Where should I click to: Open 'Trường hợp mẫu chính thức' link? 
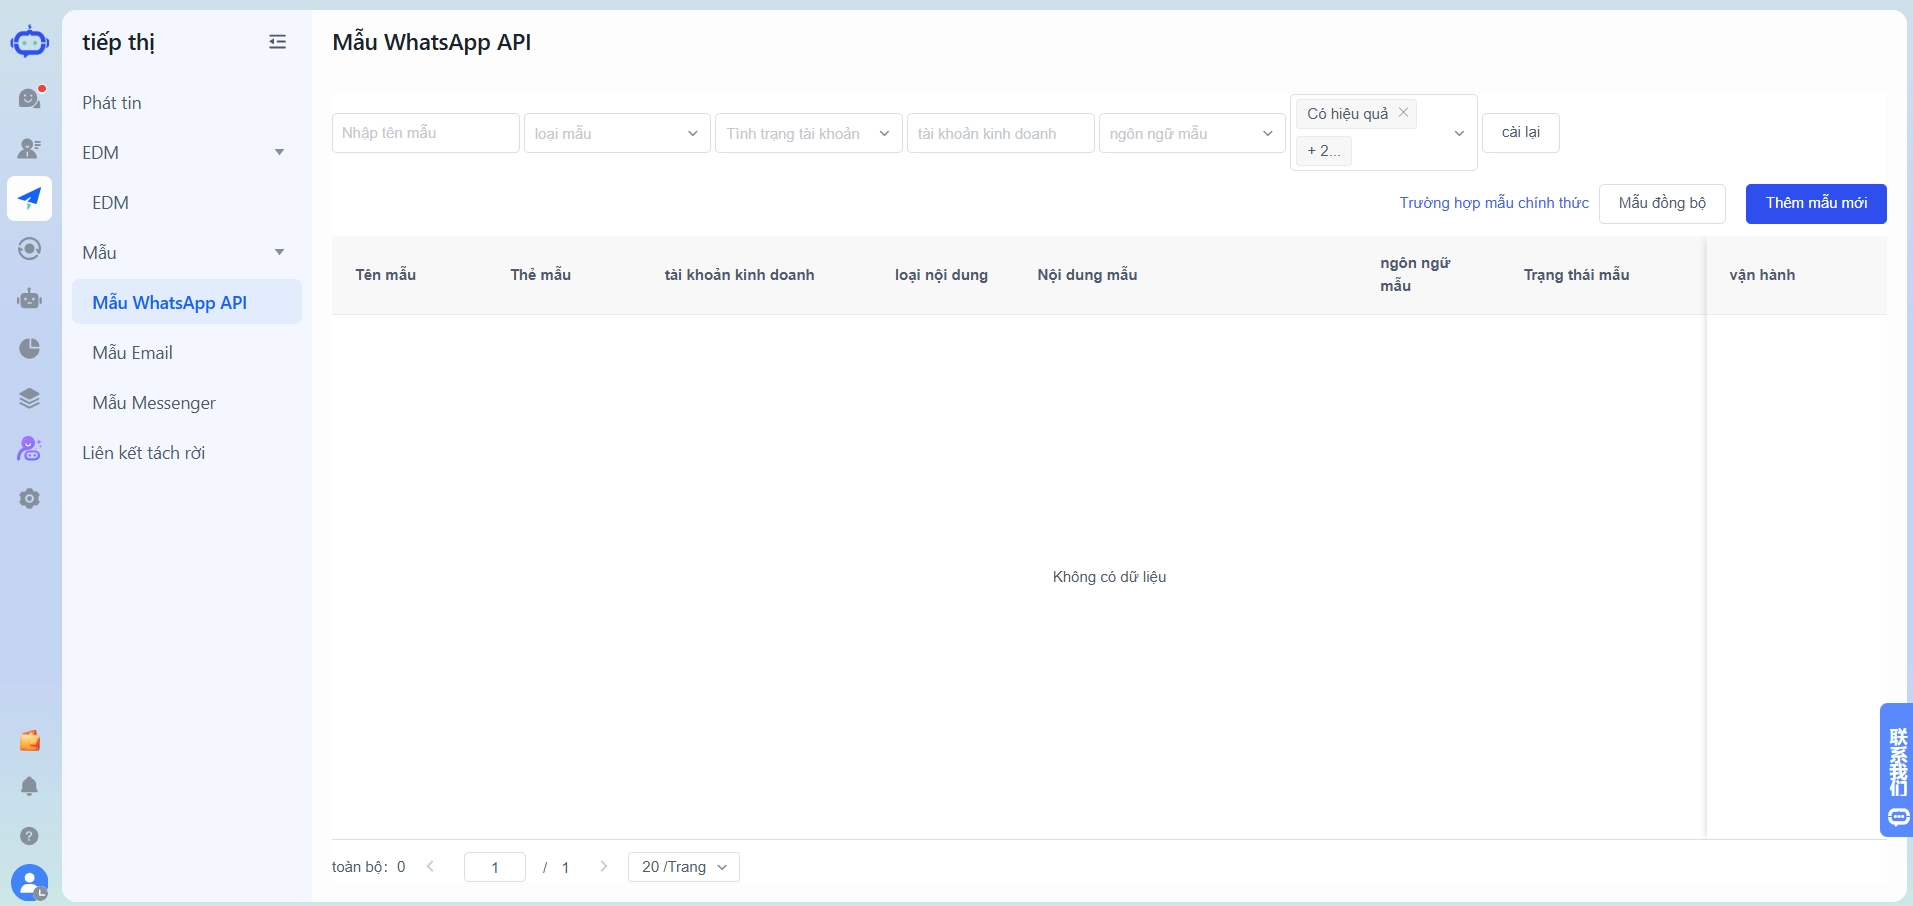[1494, 203]
